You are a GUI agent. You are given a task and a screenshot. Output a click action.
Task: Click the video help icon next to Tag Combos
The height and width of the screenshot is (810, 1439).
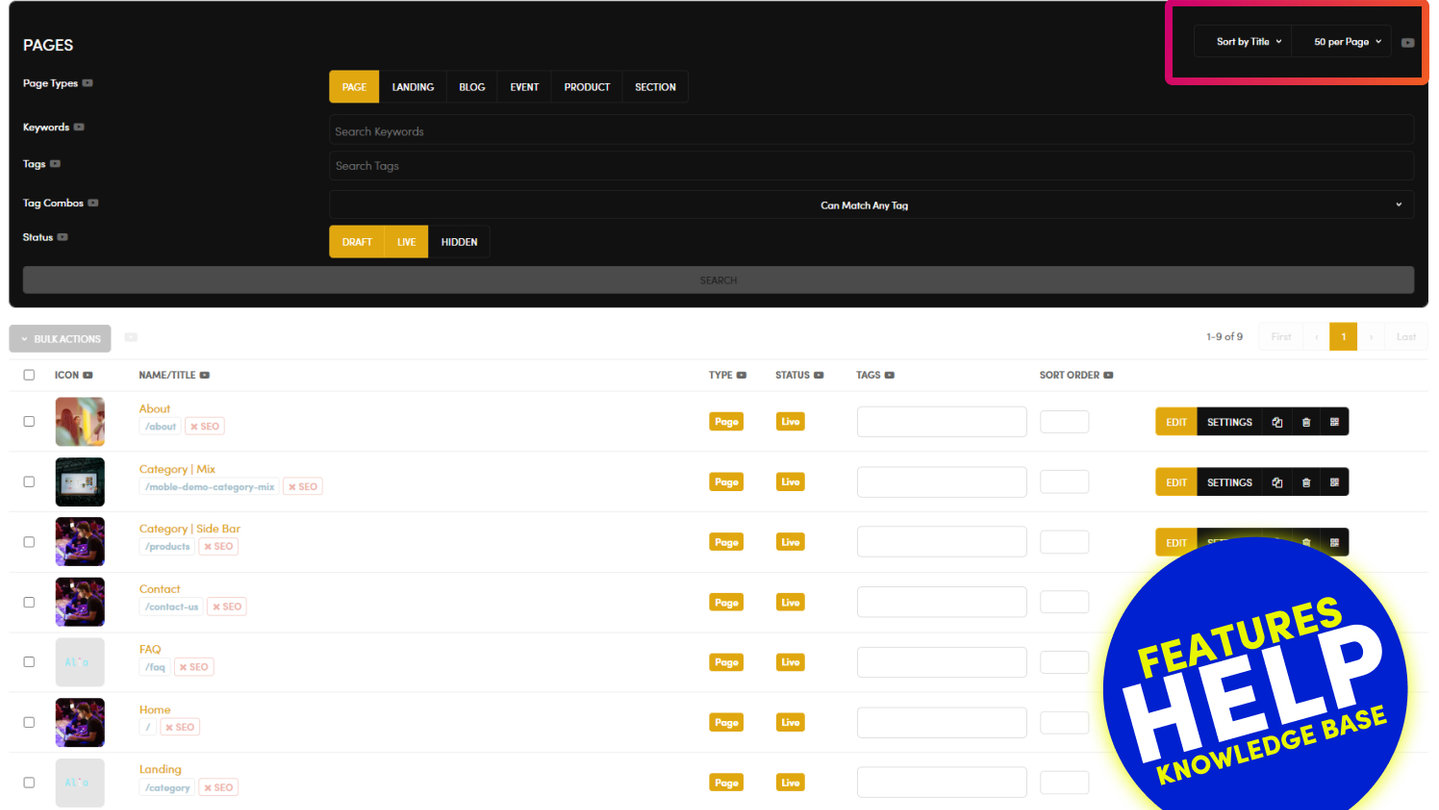tap(93, 203)
